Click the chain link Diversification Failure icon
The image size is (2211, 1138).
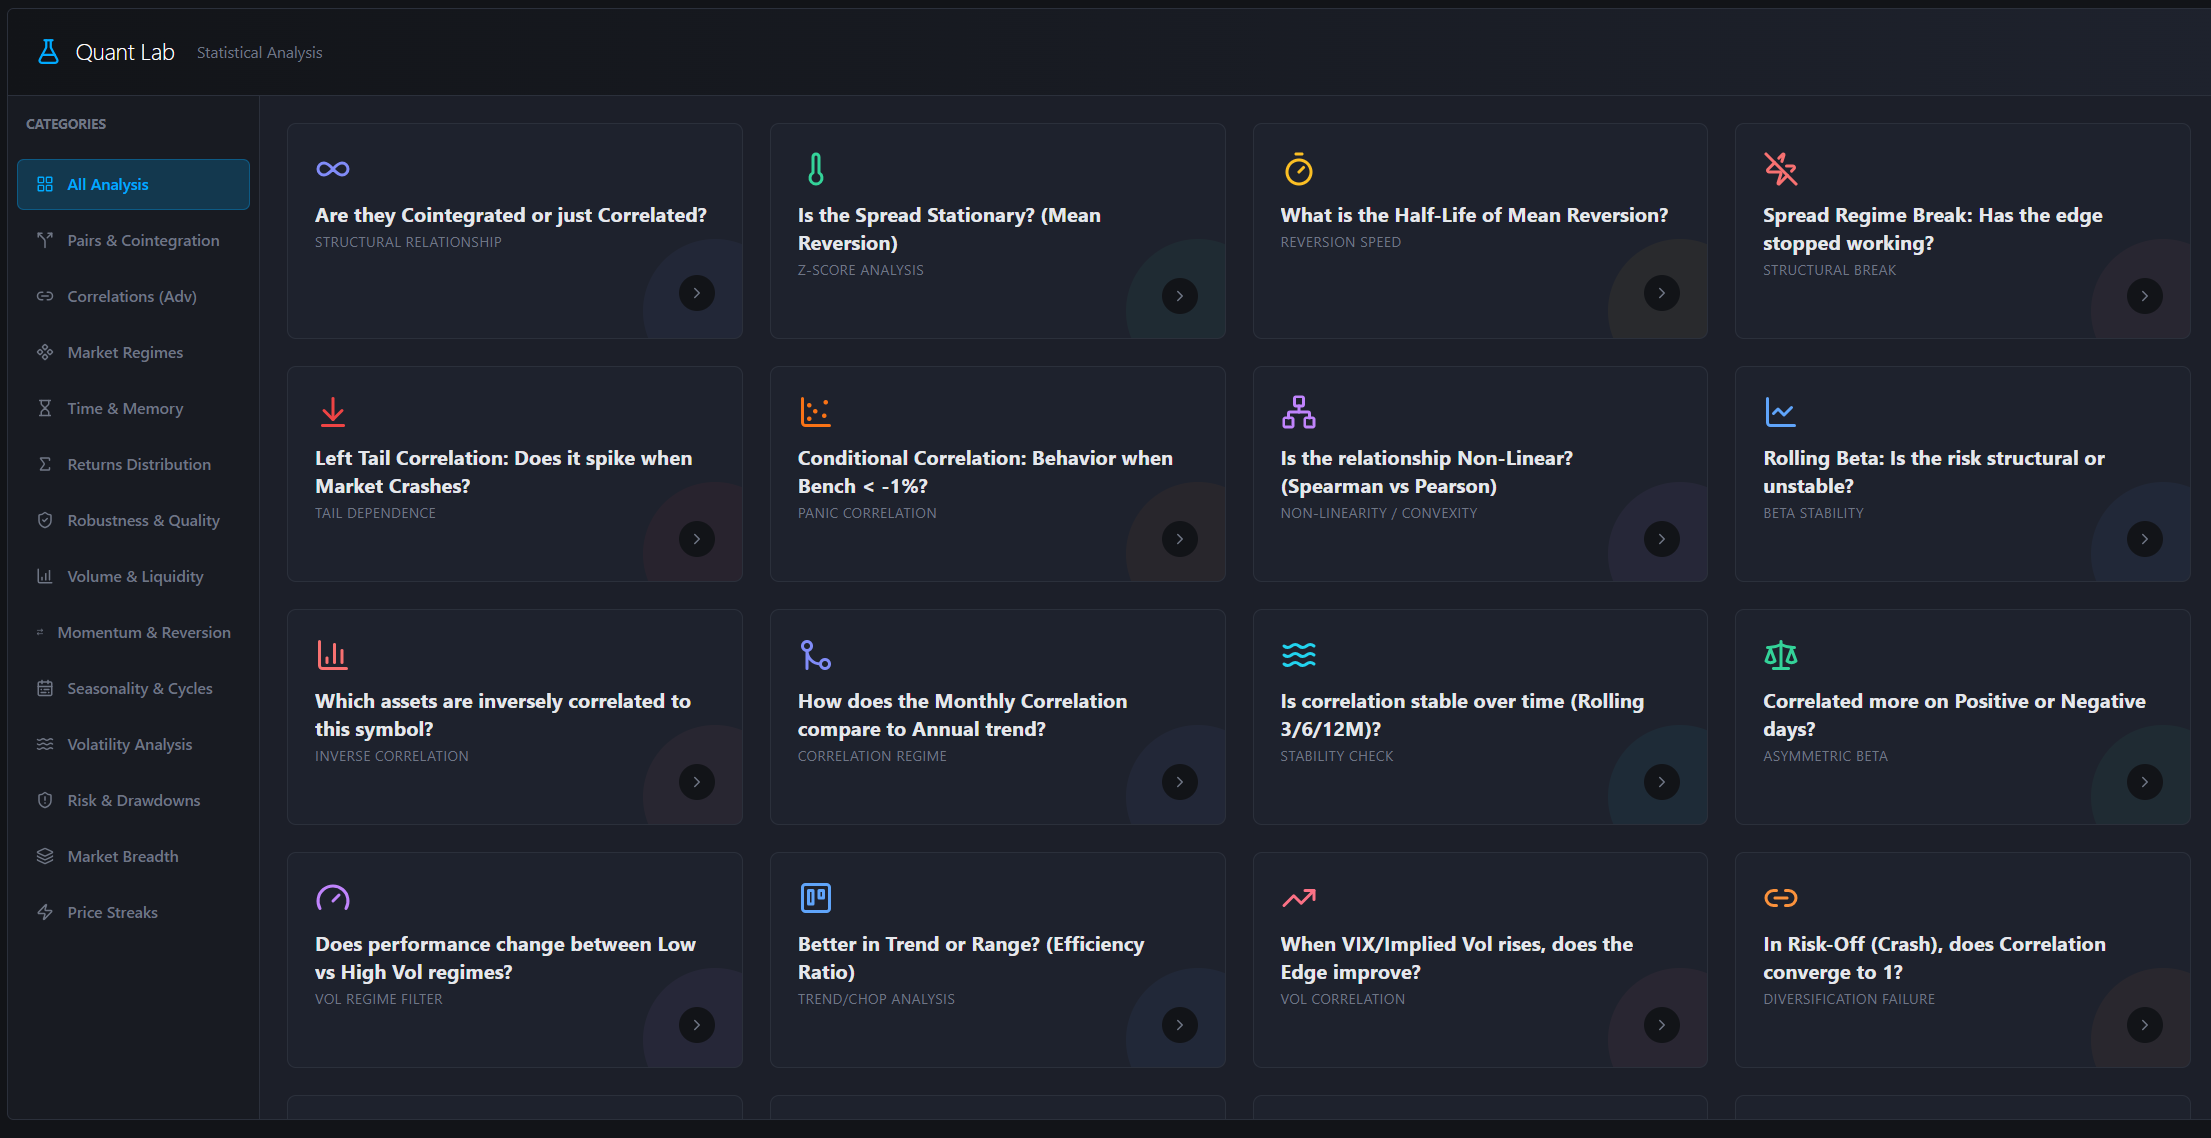pos(1780,898)
